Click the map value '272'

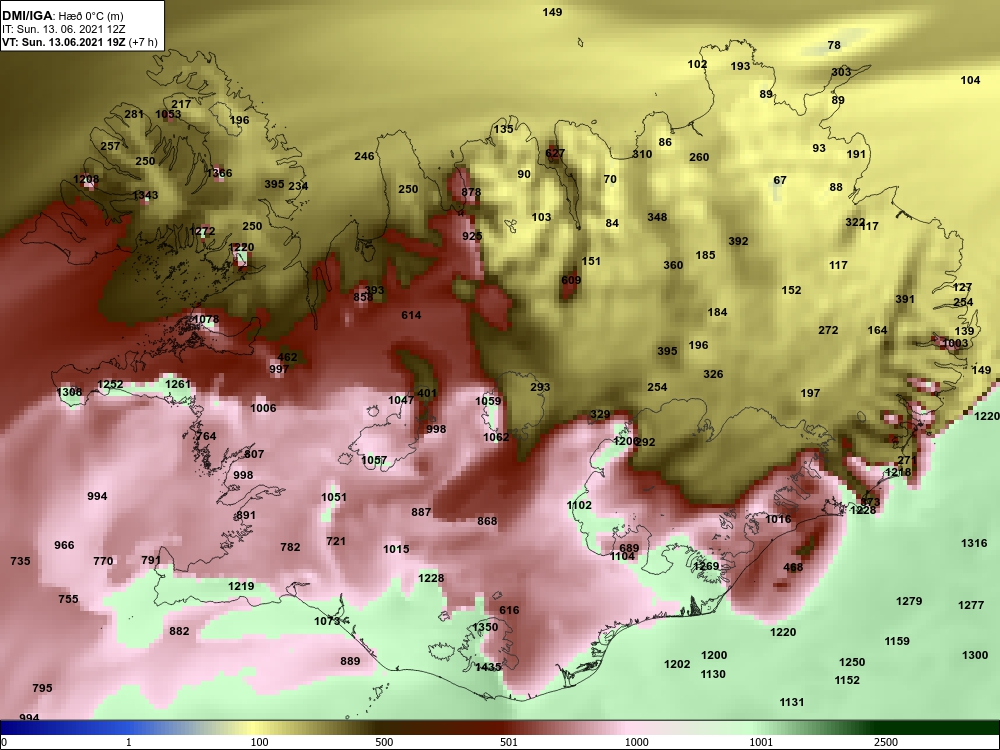(x=828, y=330)
